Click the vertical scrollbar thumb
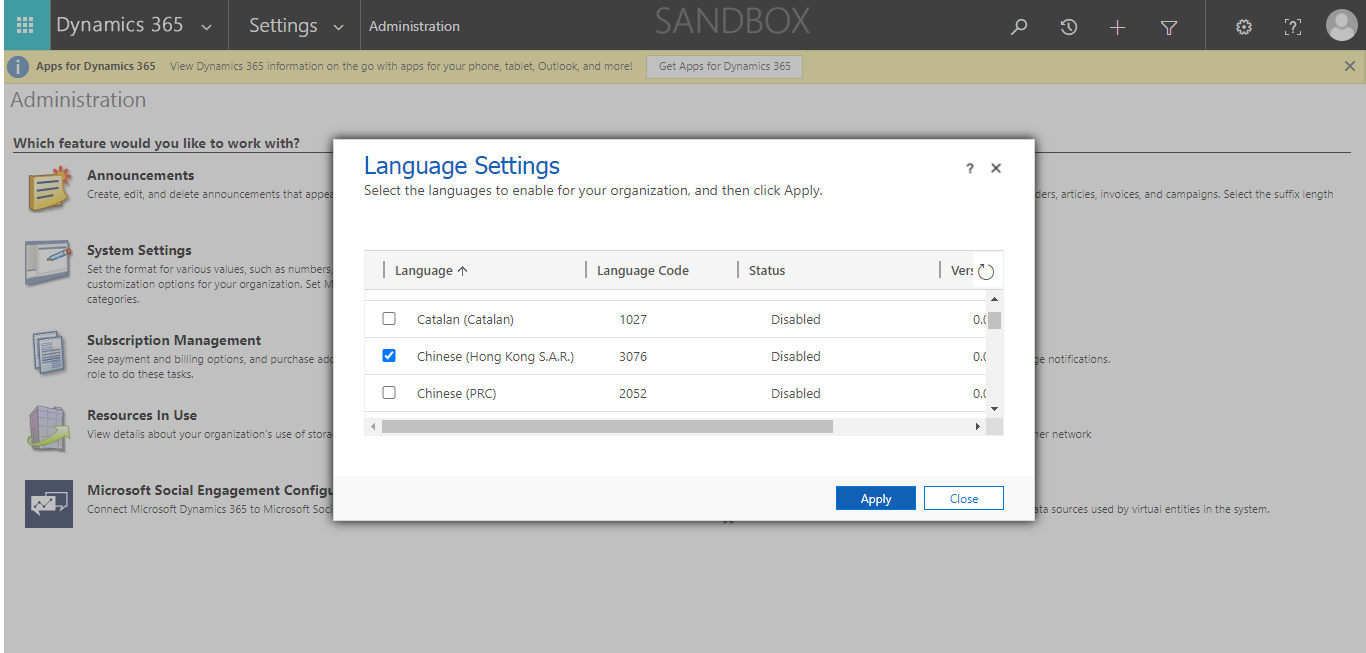 pyautogui.click(x=994, y=320)
